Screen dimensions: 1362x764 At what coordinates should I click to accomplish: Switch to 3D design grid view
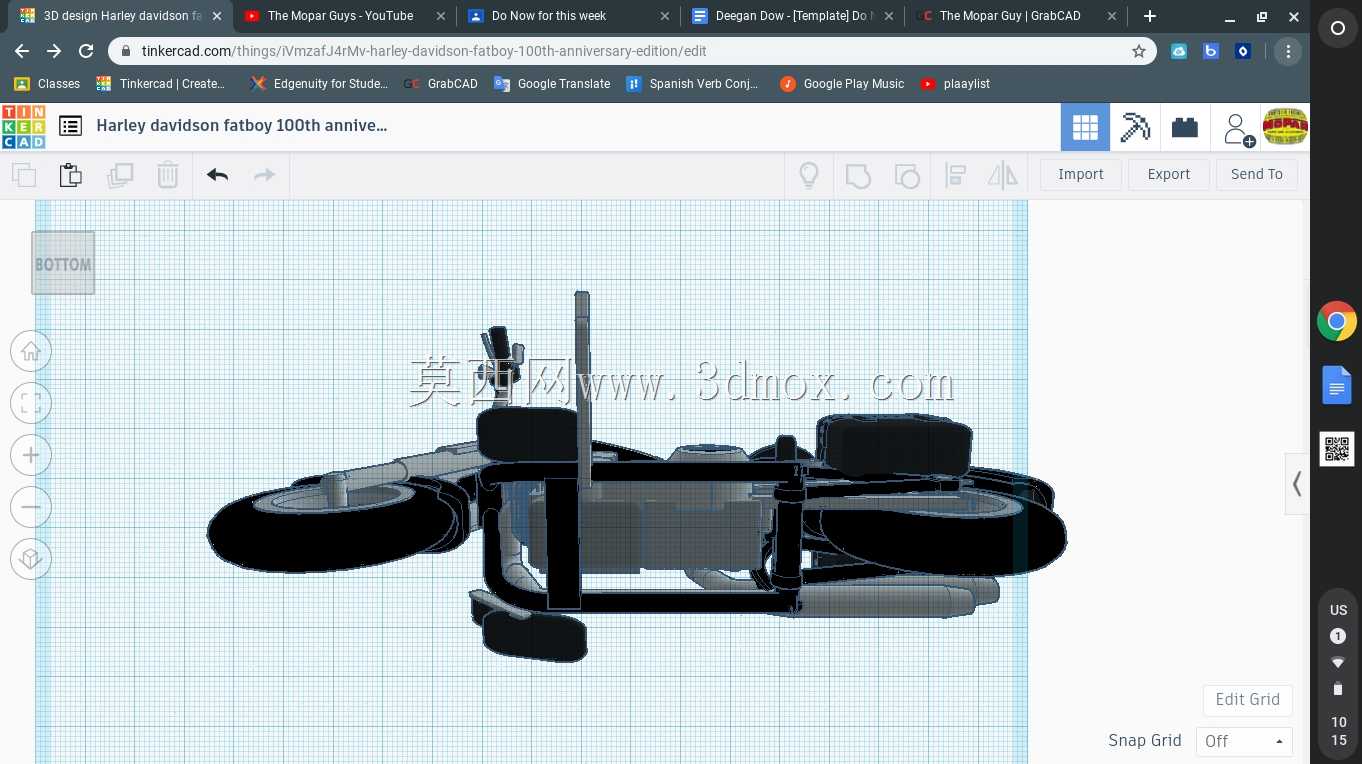tap(1085, 127)
